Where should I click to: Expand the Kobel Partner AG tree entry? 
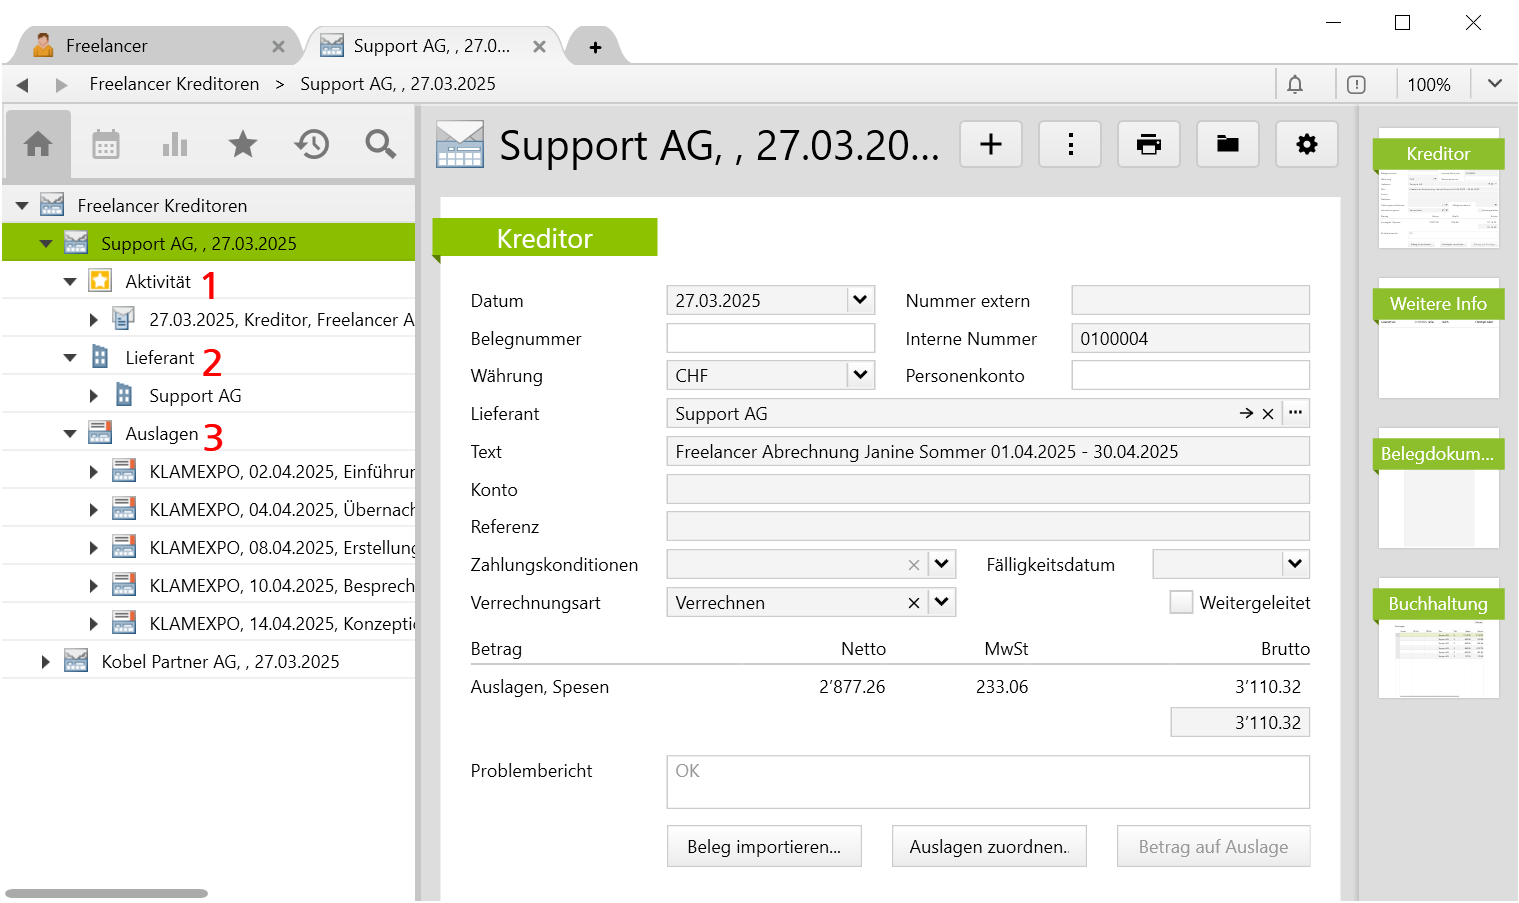(45, 662)
